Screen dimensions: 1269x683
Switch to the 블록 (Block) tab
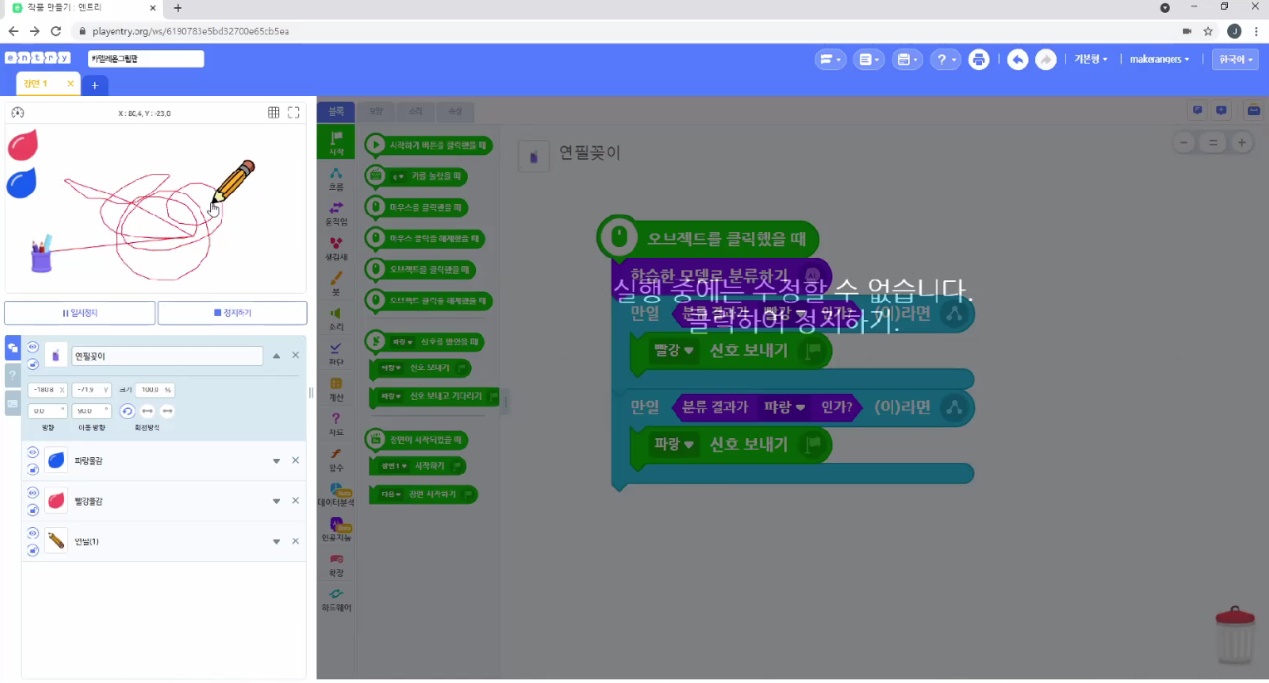click(336, 111)
